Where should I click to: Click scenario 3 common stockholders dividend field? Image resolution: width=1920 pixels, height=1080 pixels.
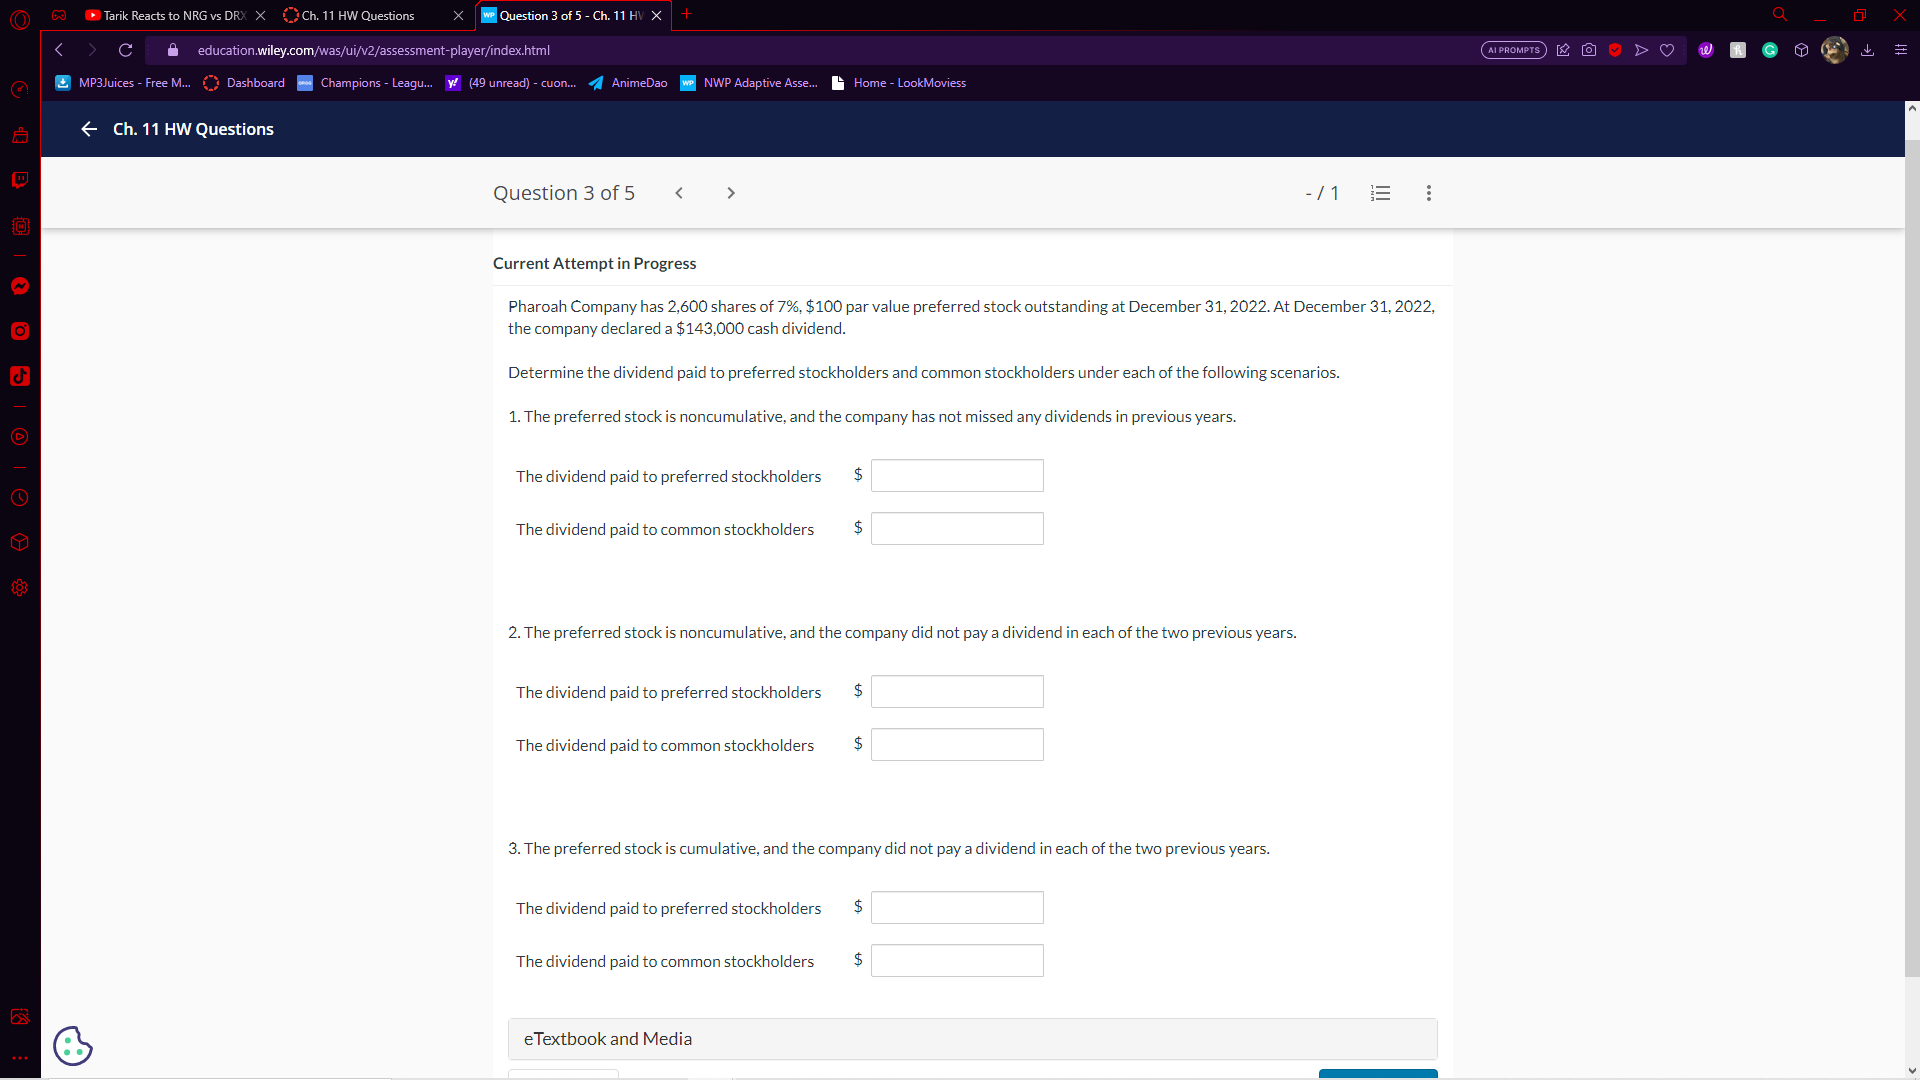[957, 961]
